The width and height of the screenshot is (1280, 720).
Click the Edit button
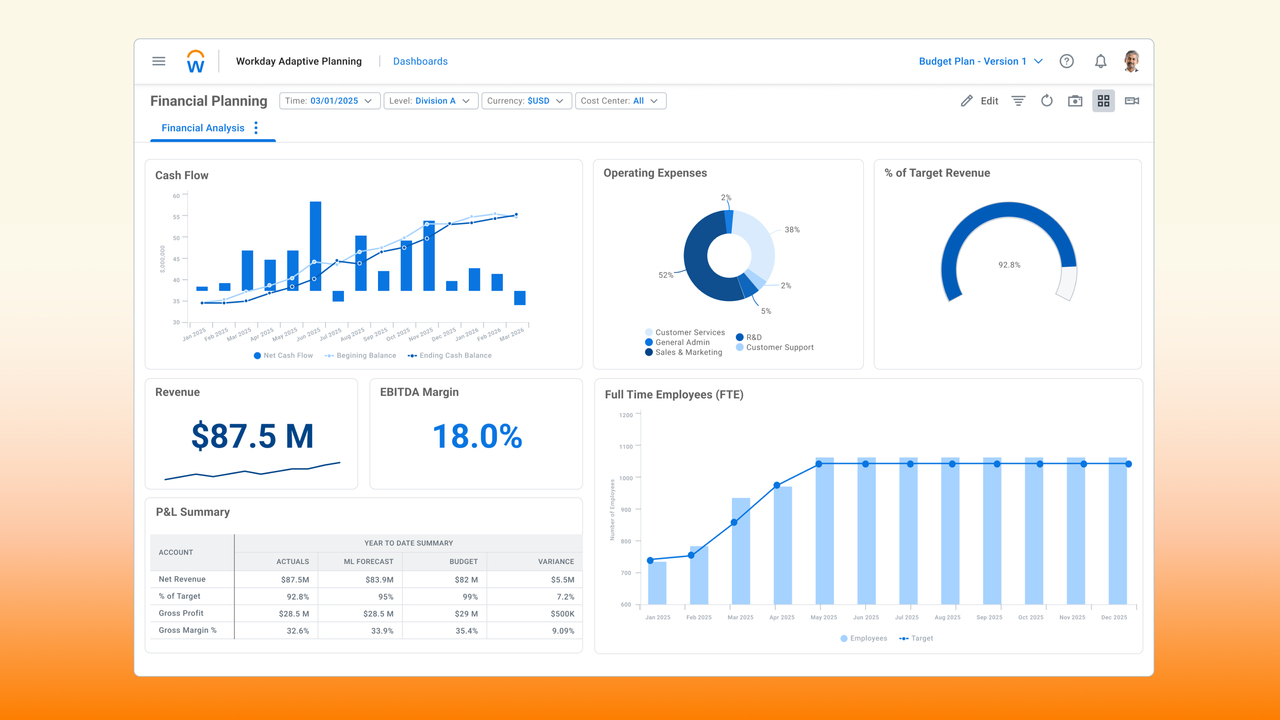[x=976, y=100]
